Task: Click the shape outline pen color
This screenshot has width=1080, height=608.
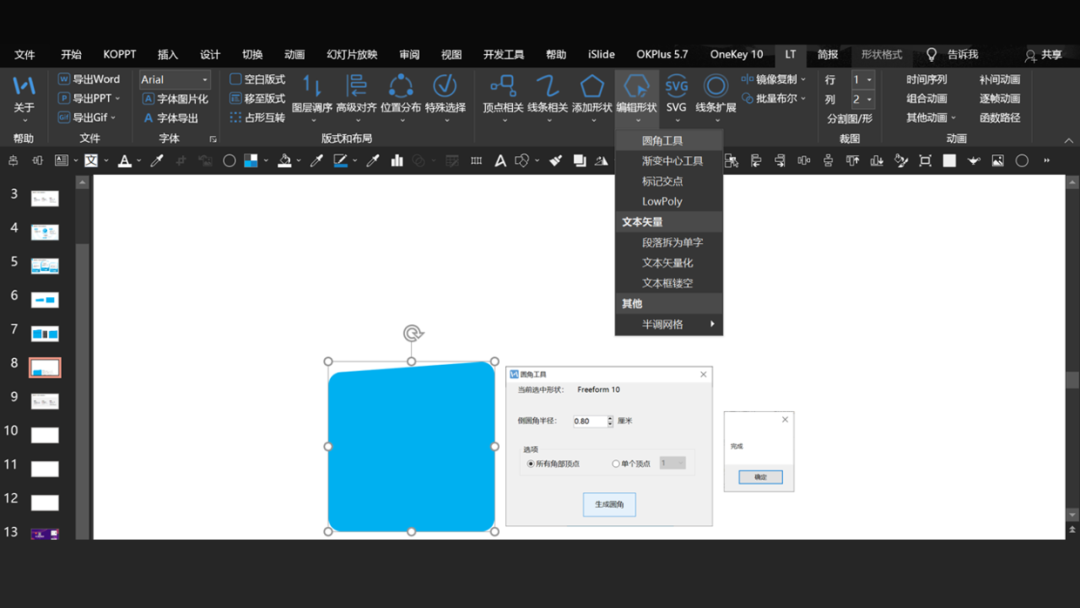Action: [x=340, y=160]
